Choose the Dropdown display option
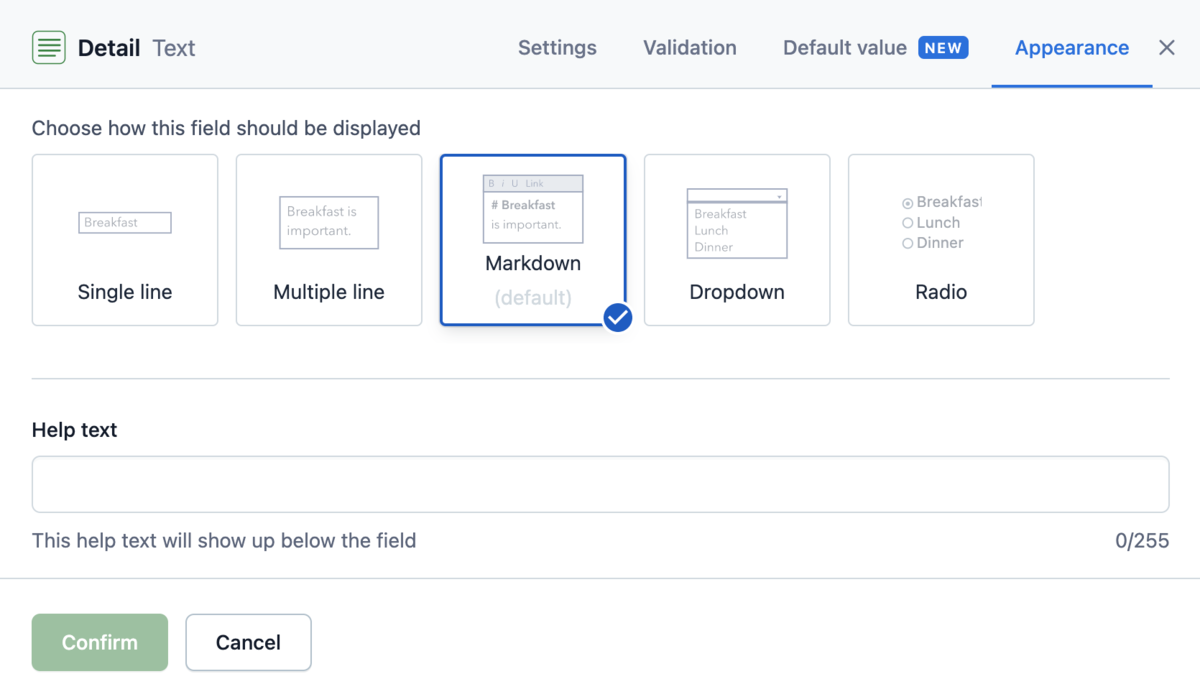 (737, 240)
